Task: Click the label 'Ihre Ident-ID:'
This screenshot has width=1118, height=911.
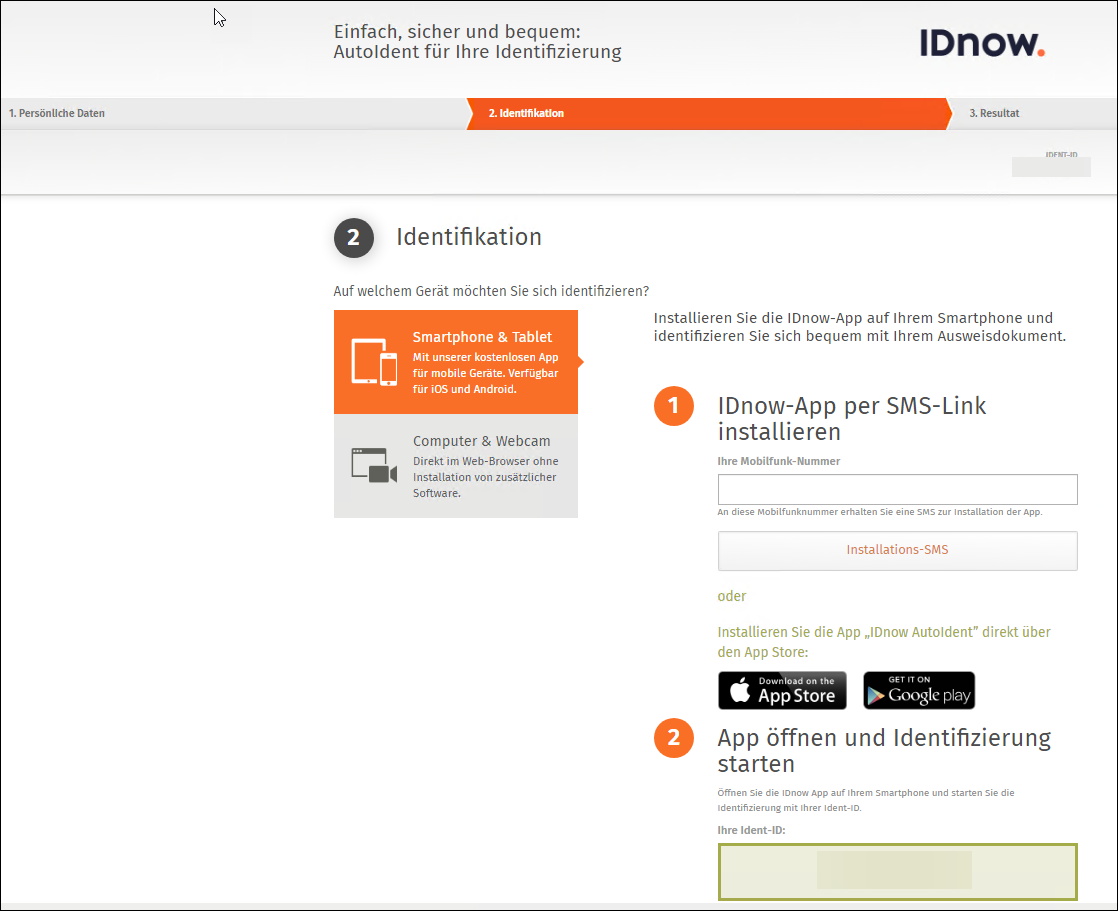Action: [x=752, y=830]
